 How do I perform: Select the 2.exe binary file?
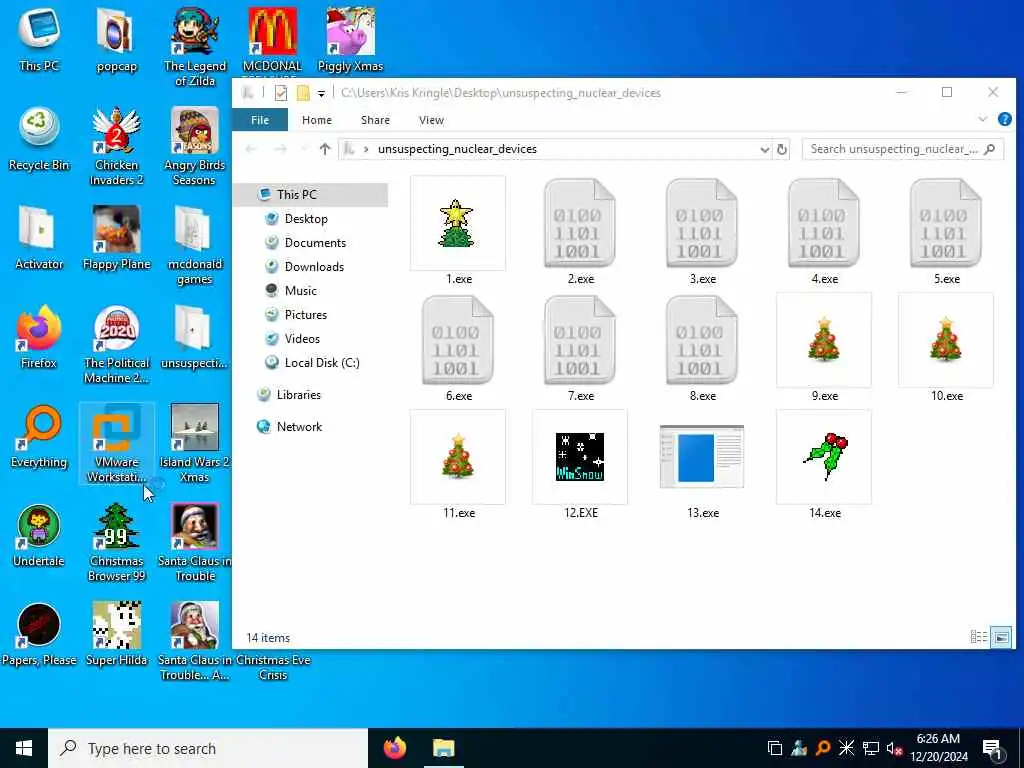click(580, 231)
